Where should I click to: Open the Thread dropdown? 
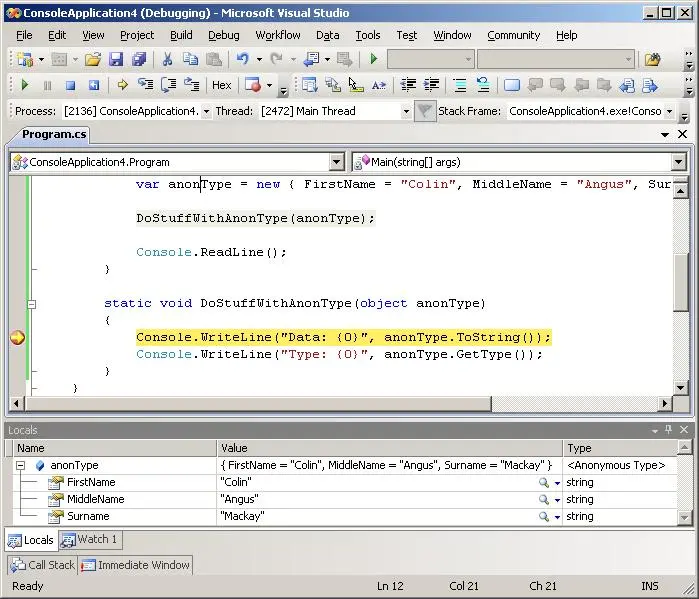pos(406,111)
